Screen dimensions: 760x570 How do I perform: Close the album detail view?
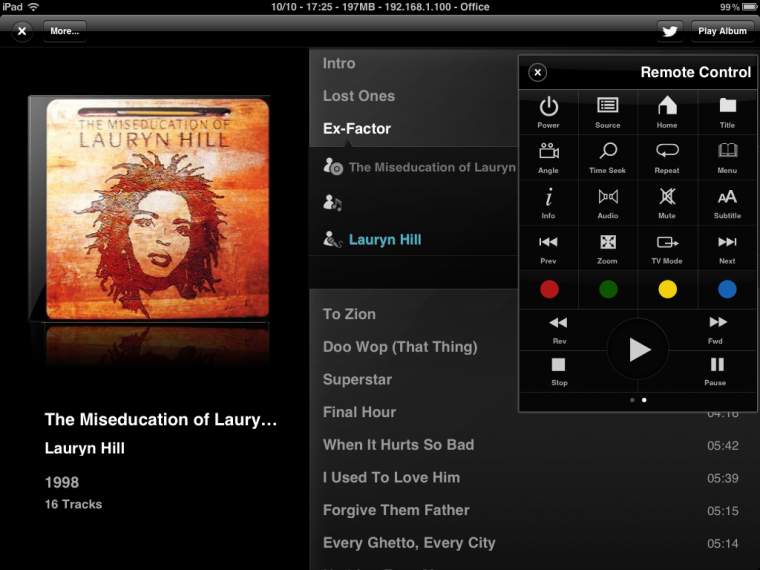[x=22, y=31]
